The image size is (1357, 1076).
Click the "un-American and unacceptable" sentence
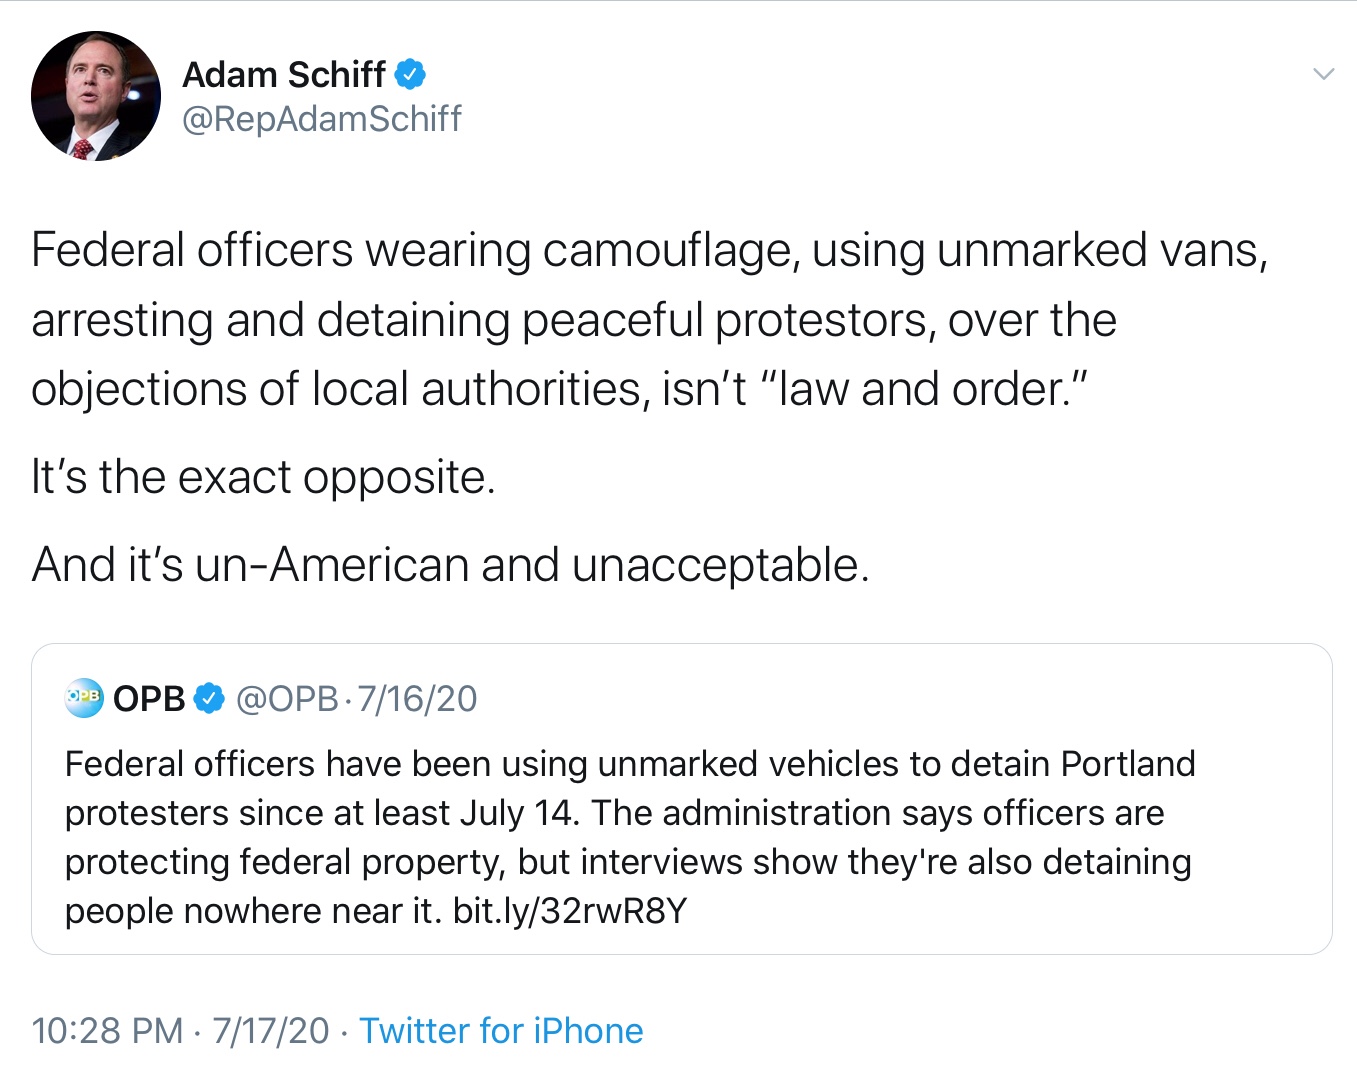coord(450,565)
